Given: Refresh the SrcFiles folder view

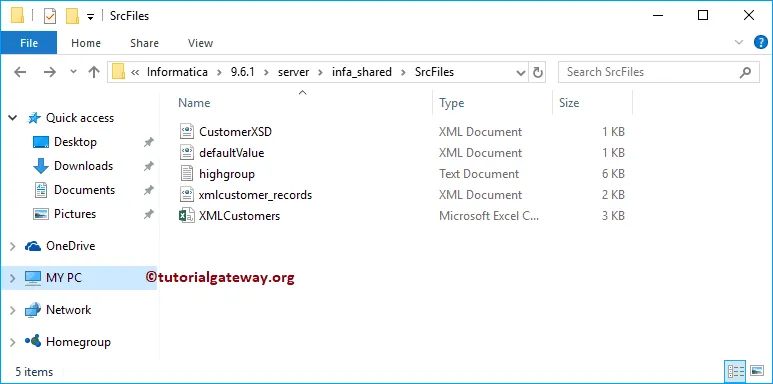Looking at the screenshot, I should tap(538, 73).
